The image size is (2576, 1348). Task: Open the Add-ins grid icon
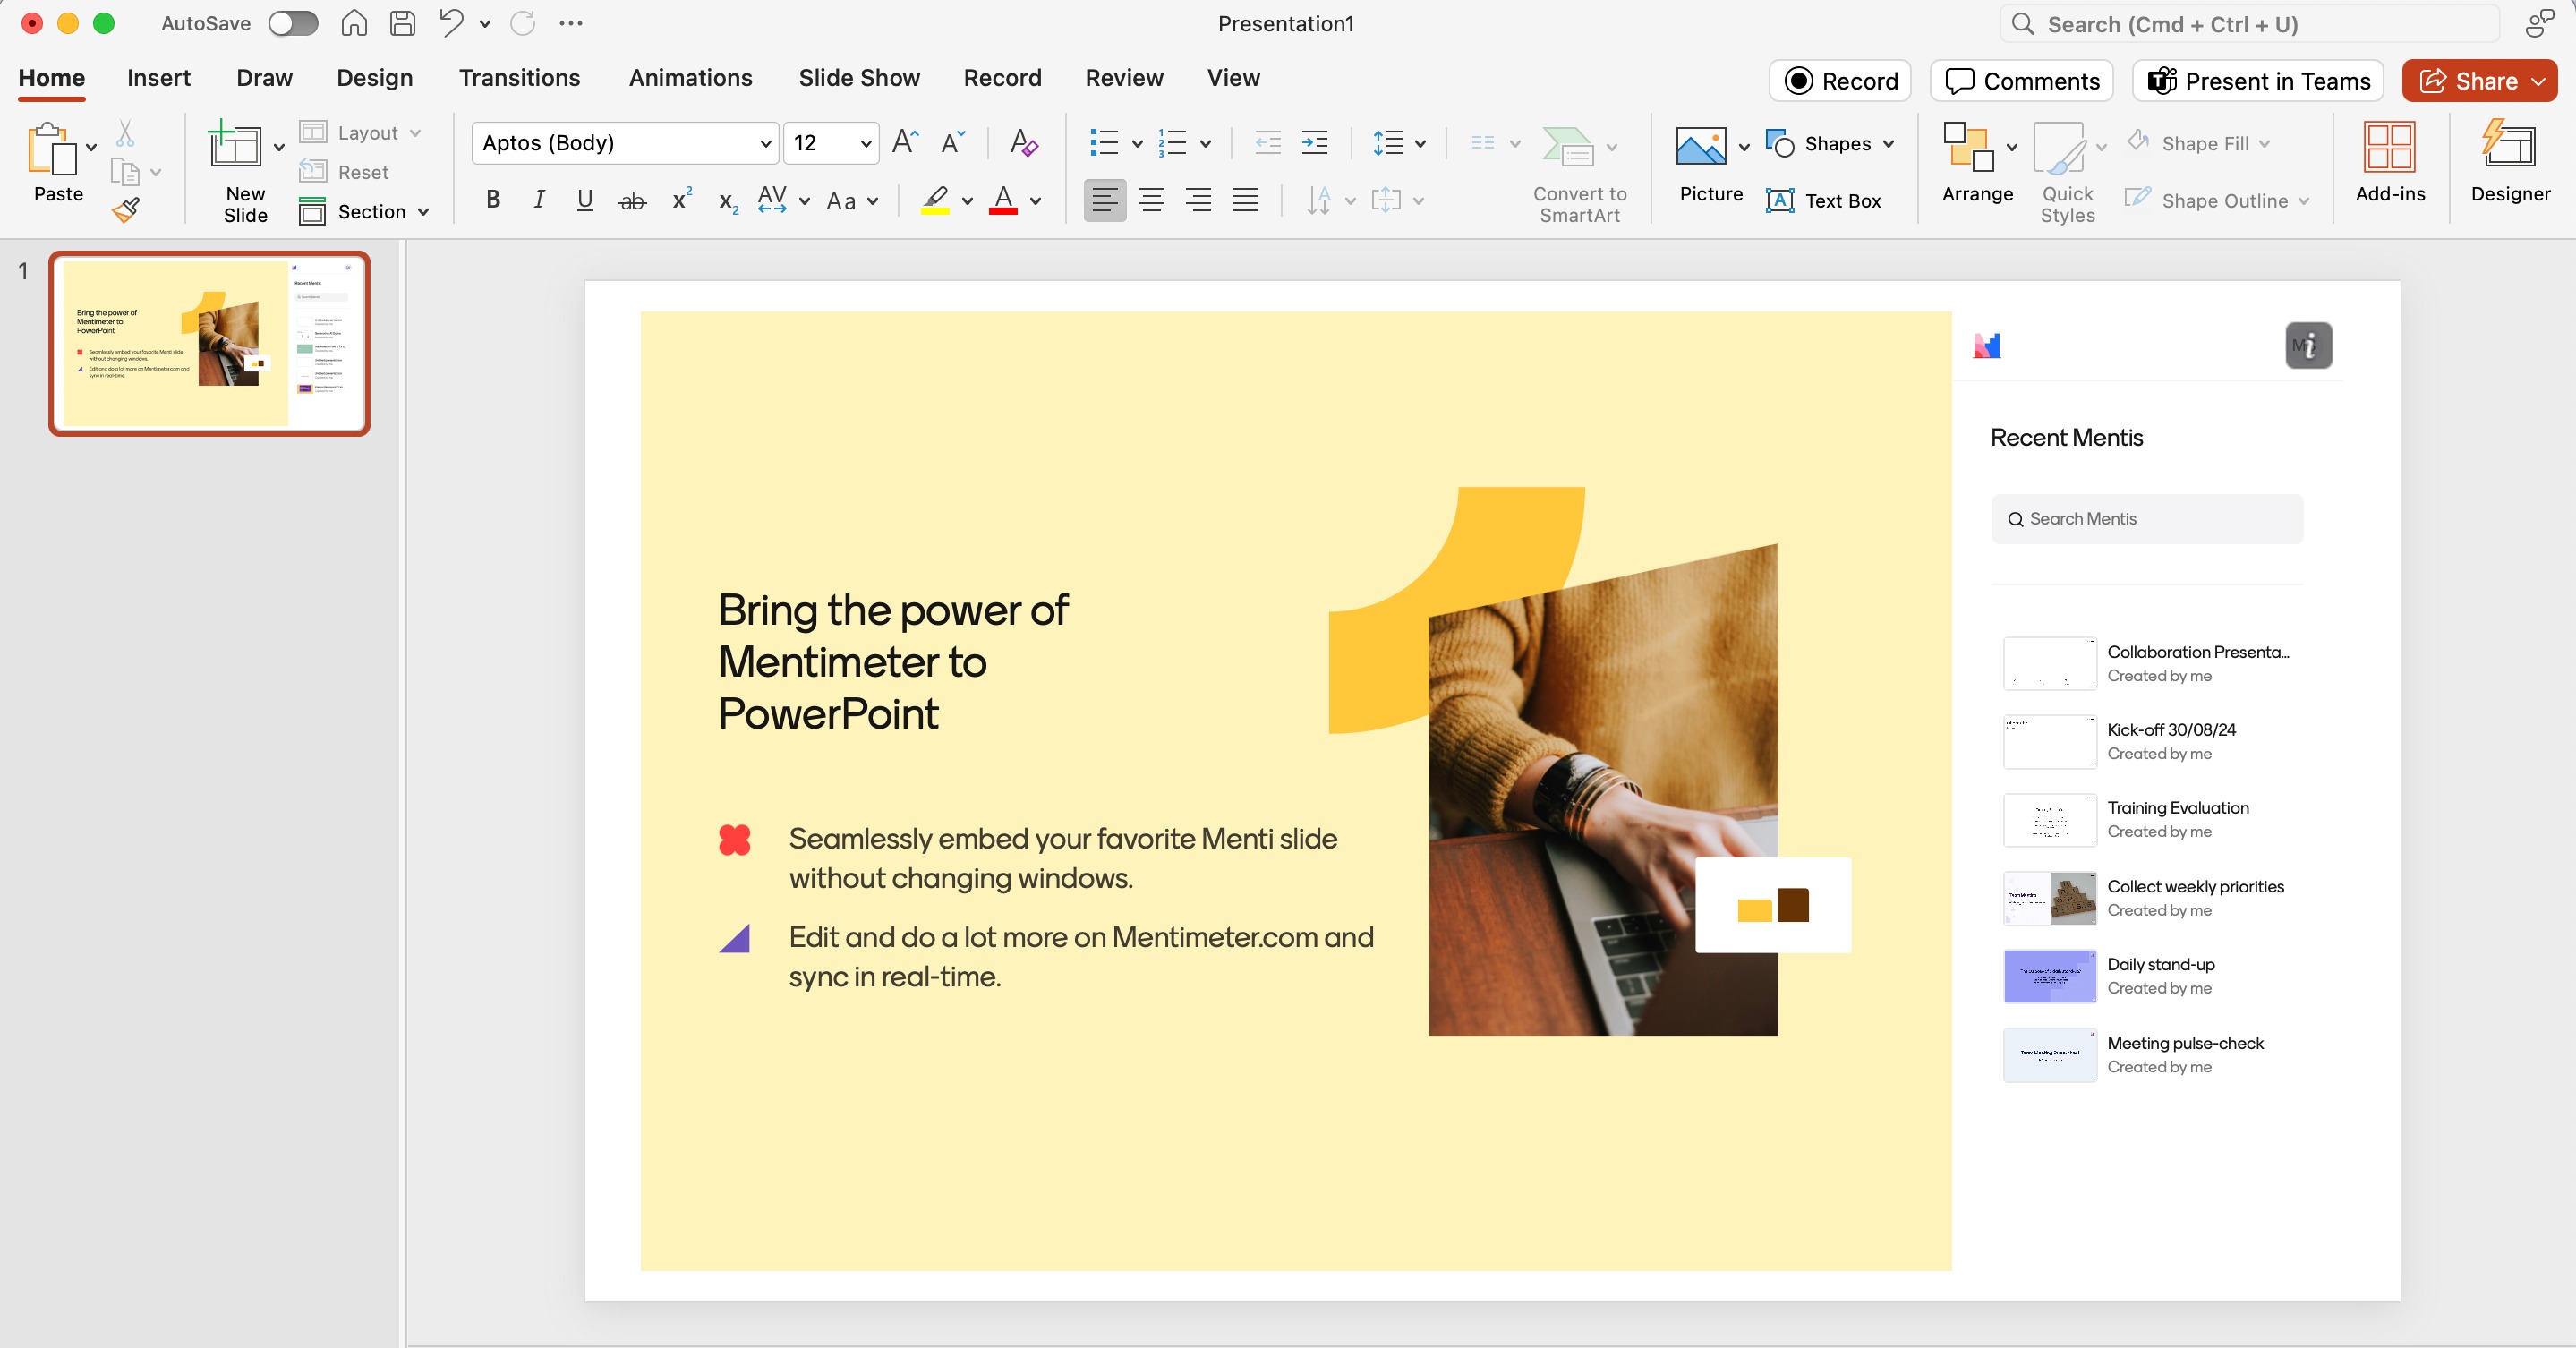coord(2389,146)
